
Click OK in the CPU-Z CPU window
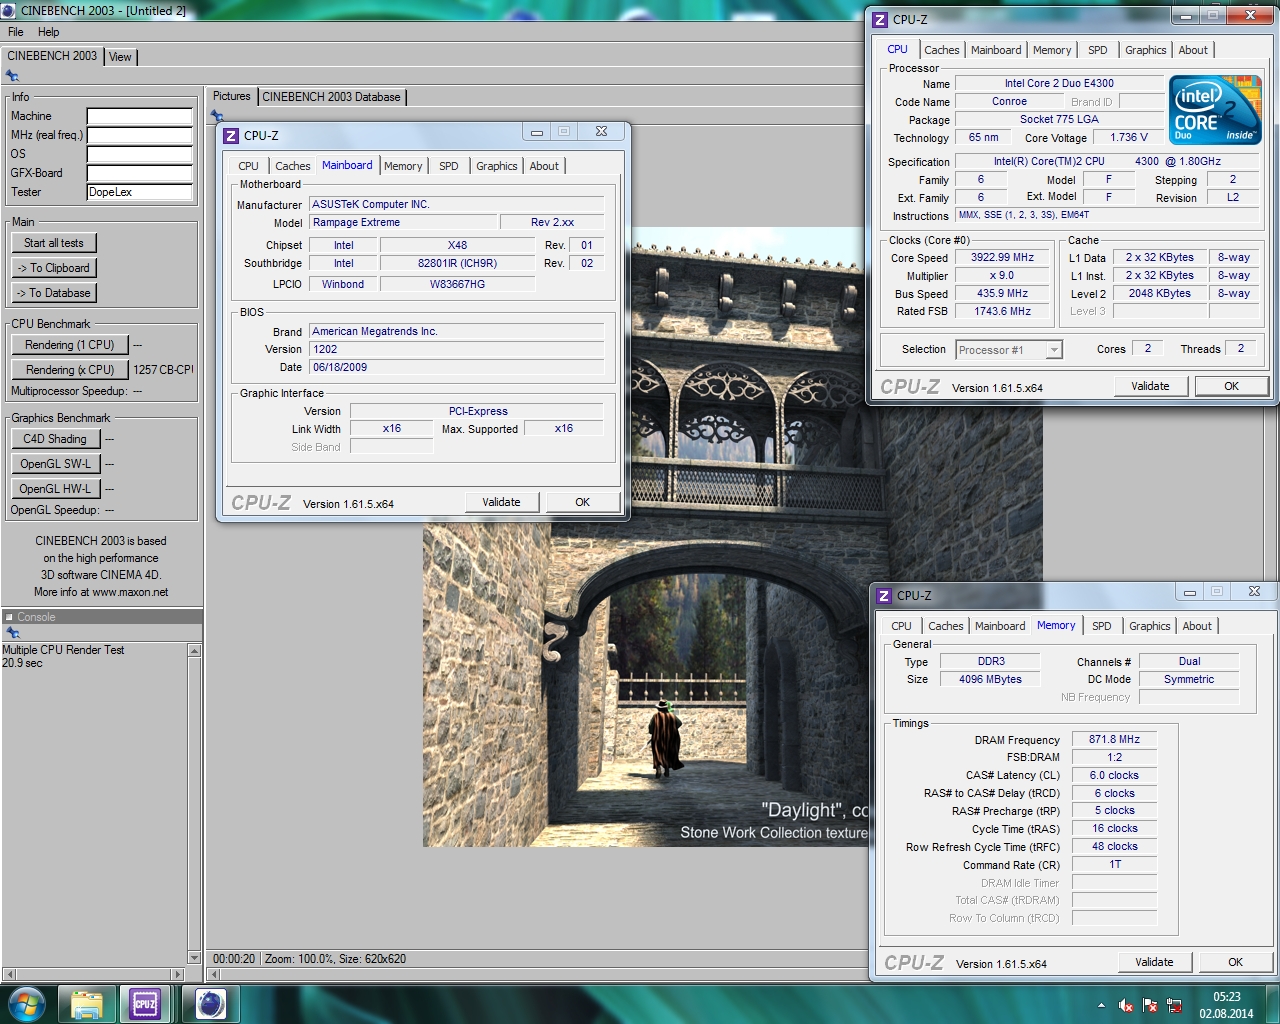[1231, 386]
